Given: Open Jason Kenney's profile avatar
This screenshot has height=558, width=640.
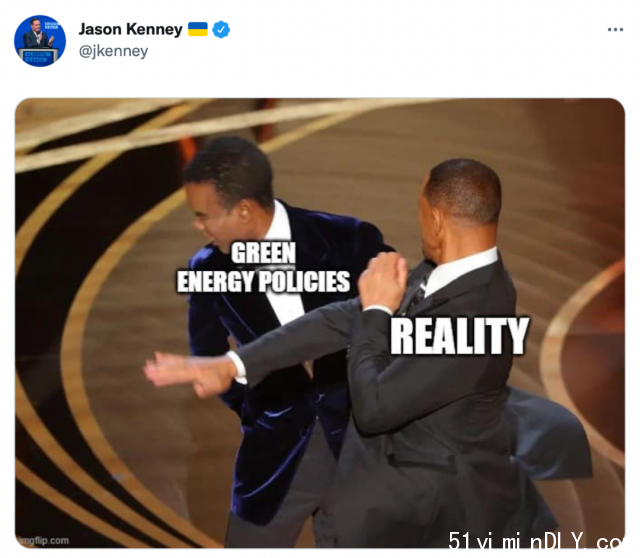Looking at the screenshot, I should coord(40,41).
